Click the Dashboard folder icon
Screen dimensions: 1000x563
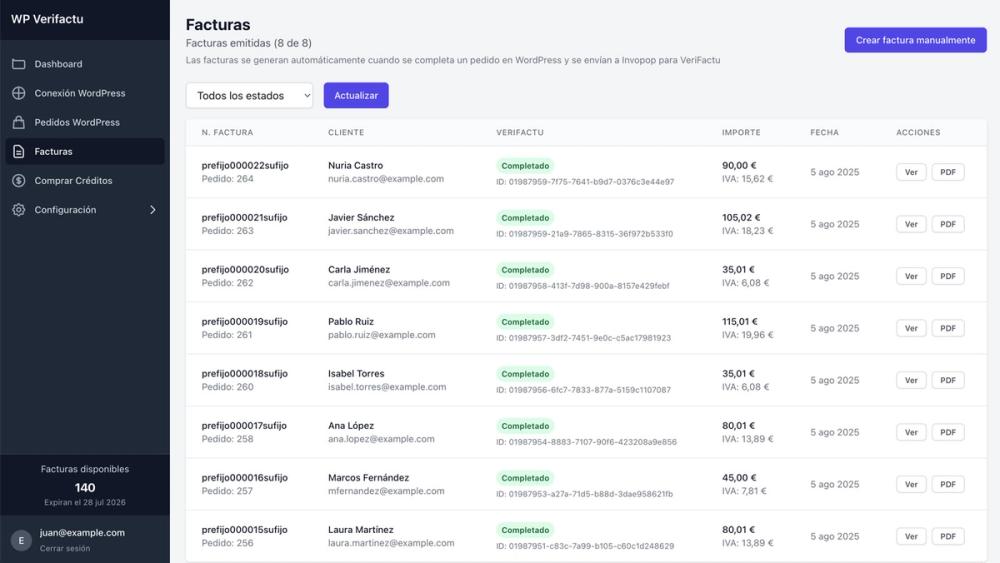tap(18, 64)
